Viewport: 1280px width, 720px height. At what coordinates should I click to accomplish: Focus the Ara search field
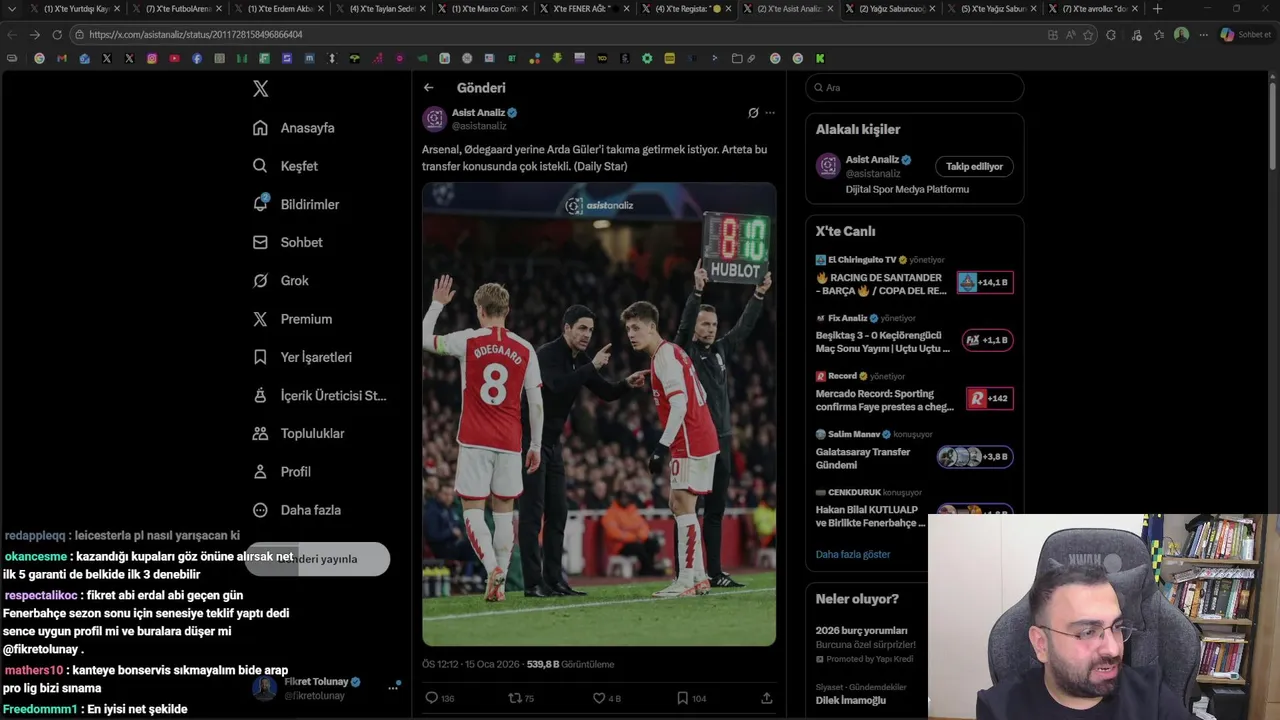(915, 88)
